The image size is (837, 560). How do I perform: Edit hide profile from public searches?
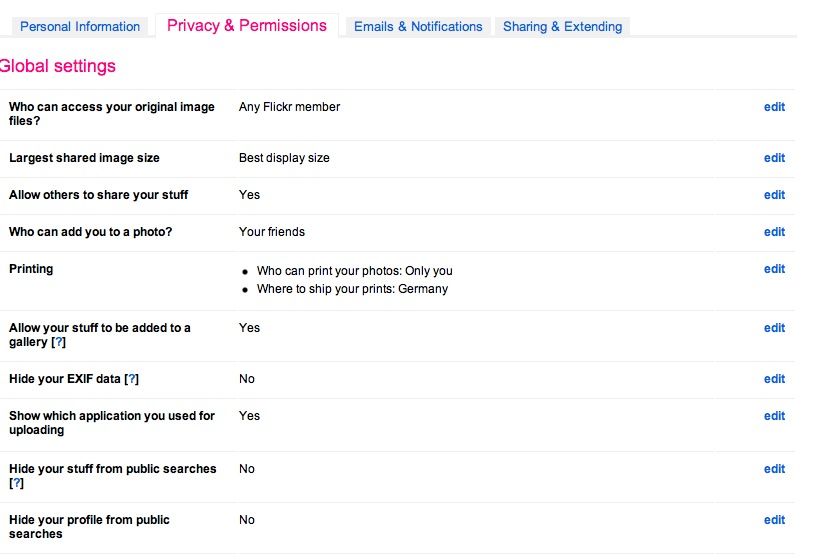(x=774, y=520)
